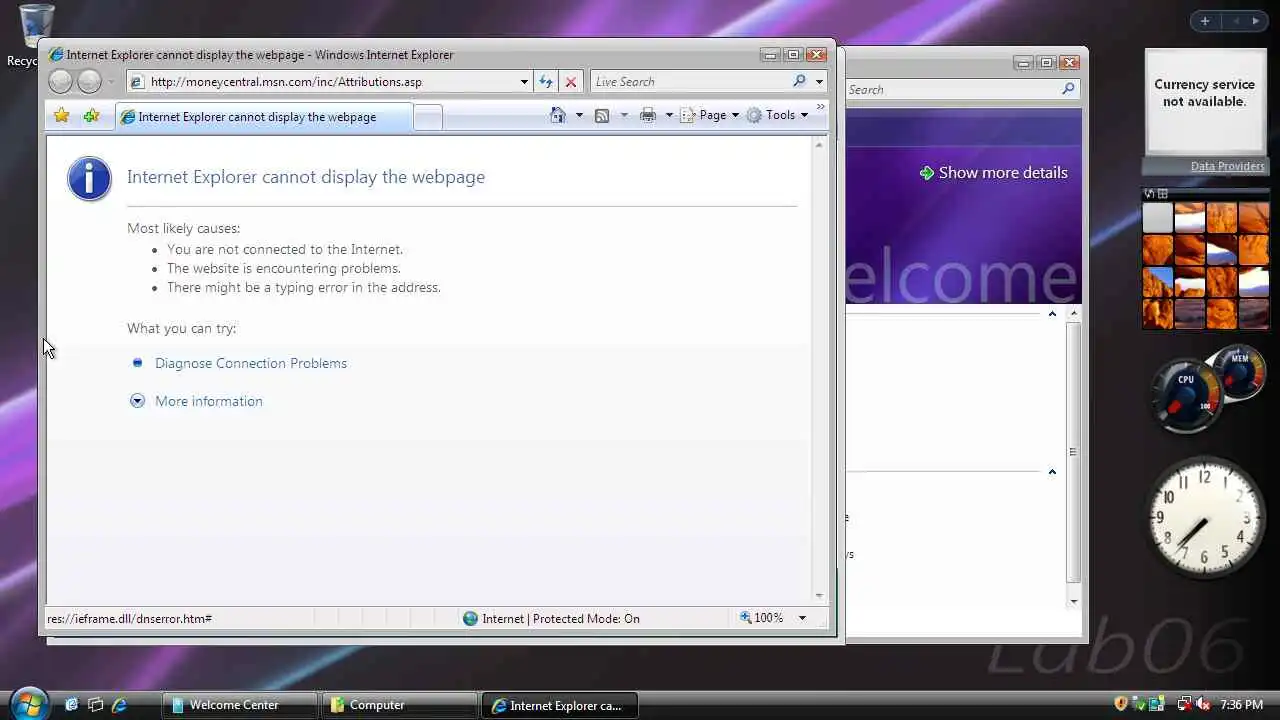1280x720 pixels.
Task: Click the status bar URL res://ieframe.dll/dnserror.htm#
Action: click(x=129, y=619)
